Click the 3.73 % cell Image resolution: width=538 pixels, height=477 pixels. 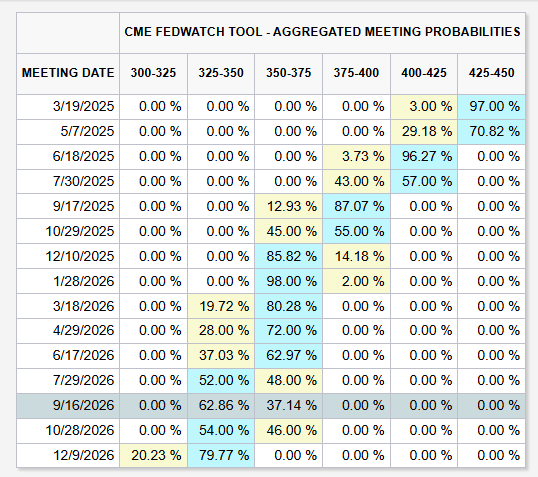click(x=356, y=157)
